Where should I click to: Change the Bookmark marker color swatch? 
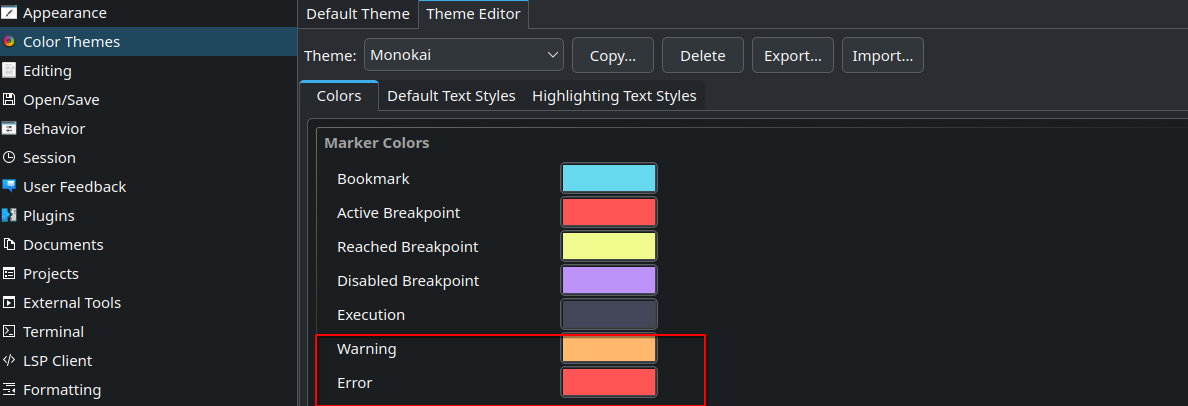click(608, 179)
